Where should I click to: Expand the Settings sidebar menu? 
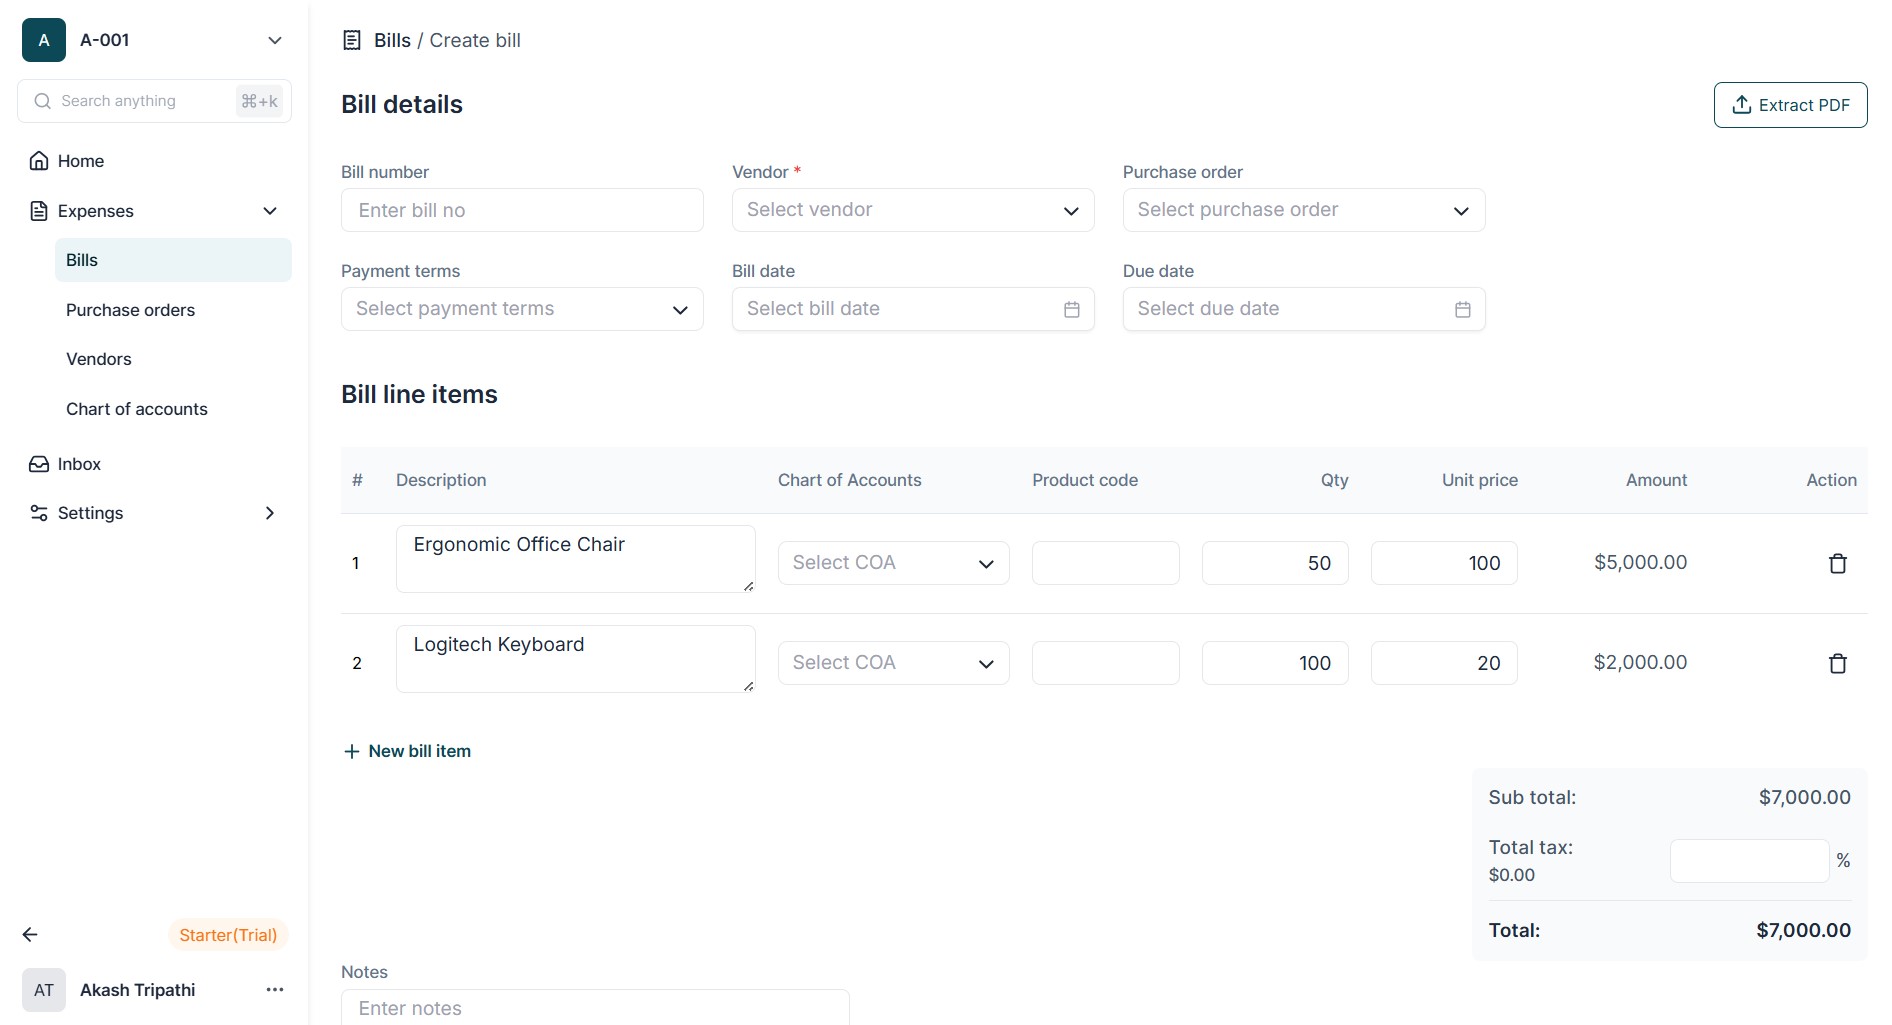(x=269, y=513)
